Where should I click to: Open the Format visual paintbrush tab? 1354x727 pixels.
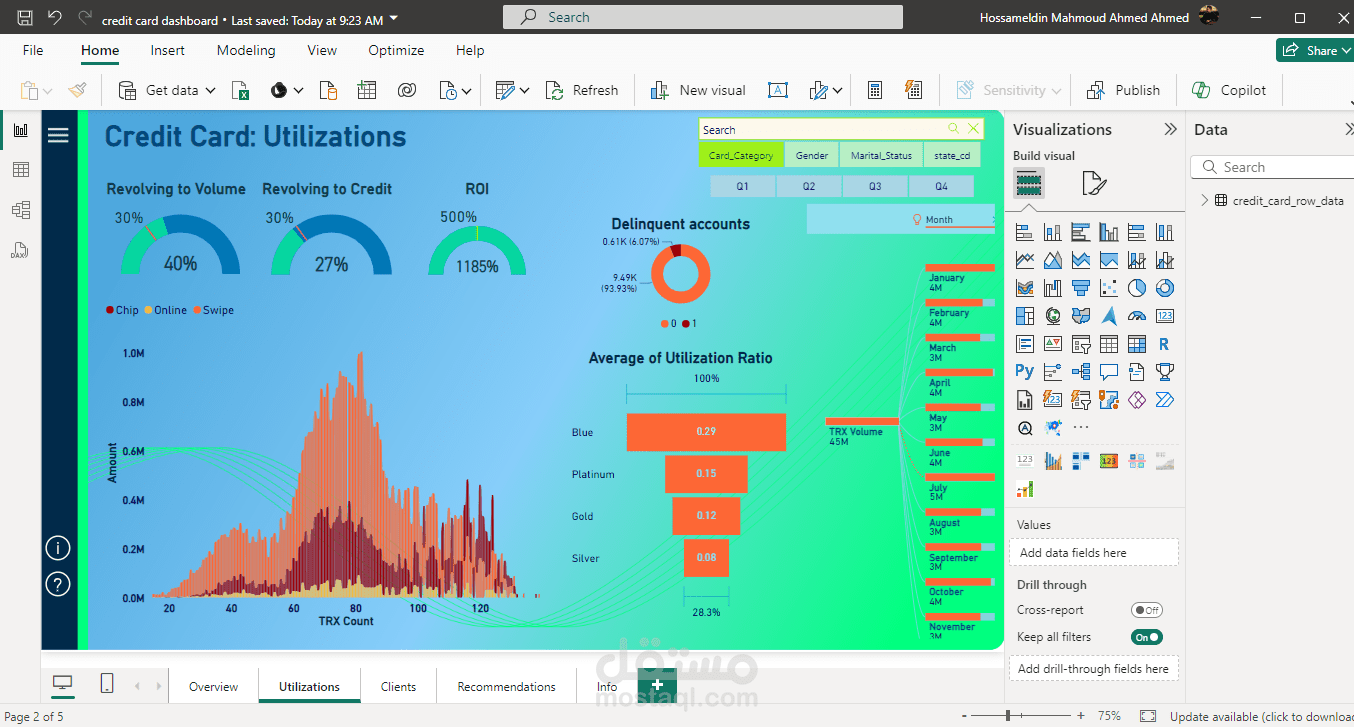[1094, 183]
